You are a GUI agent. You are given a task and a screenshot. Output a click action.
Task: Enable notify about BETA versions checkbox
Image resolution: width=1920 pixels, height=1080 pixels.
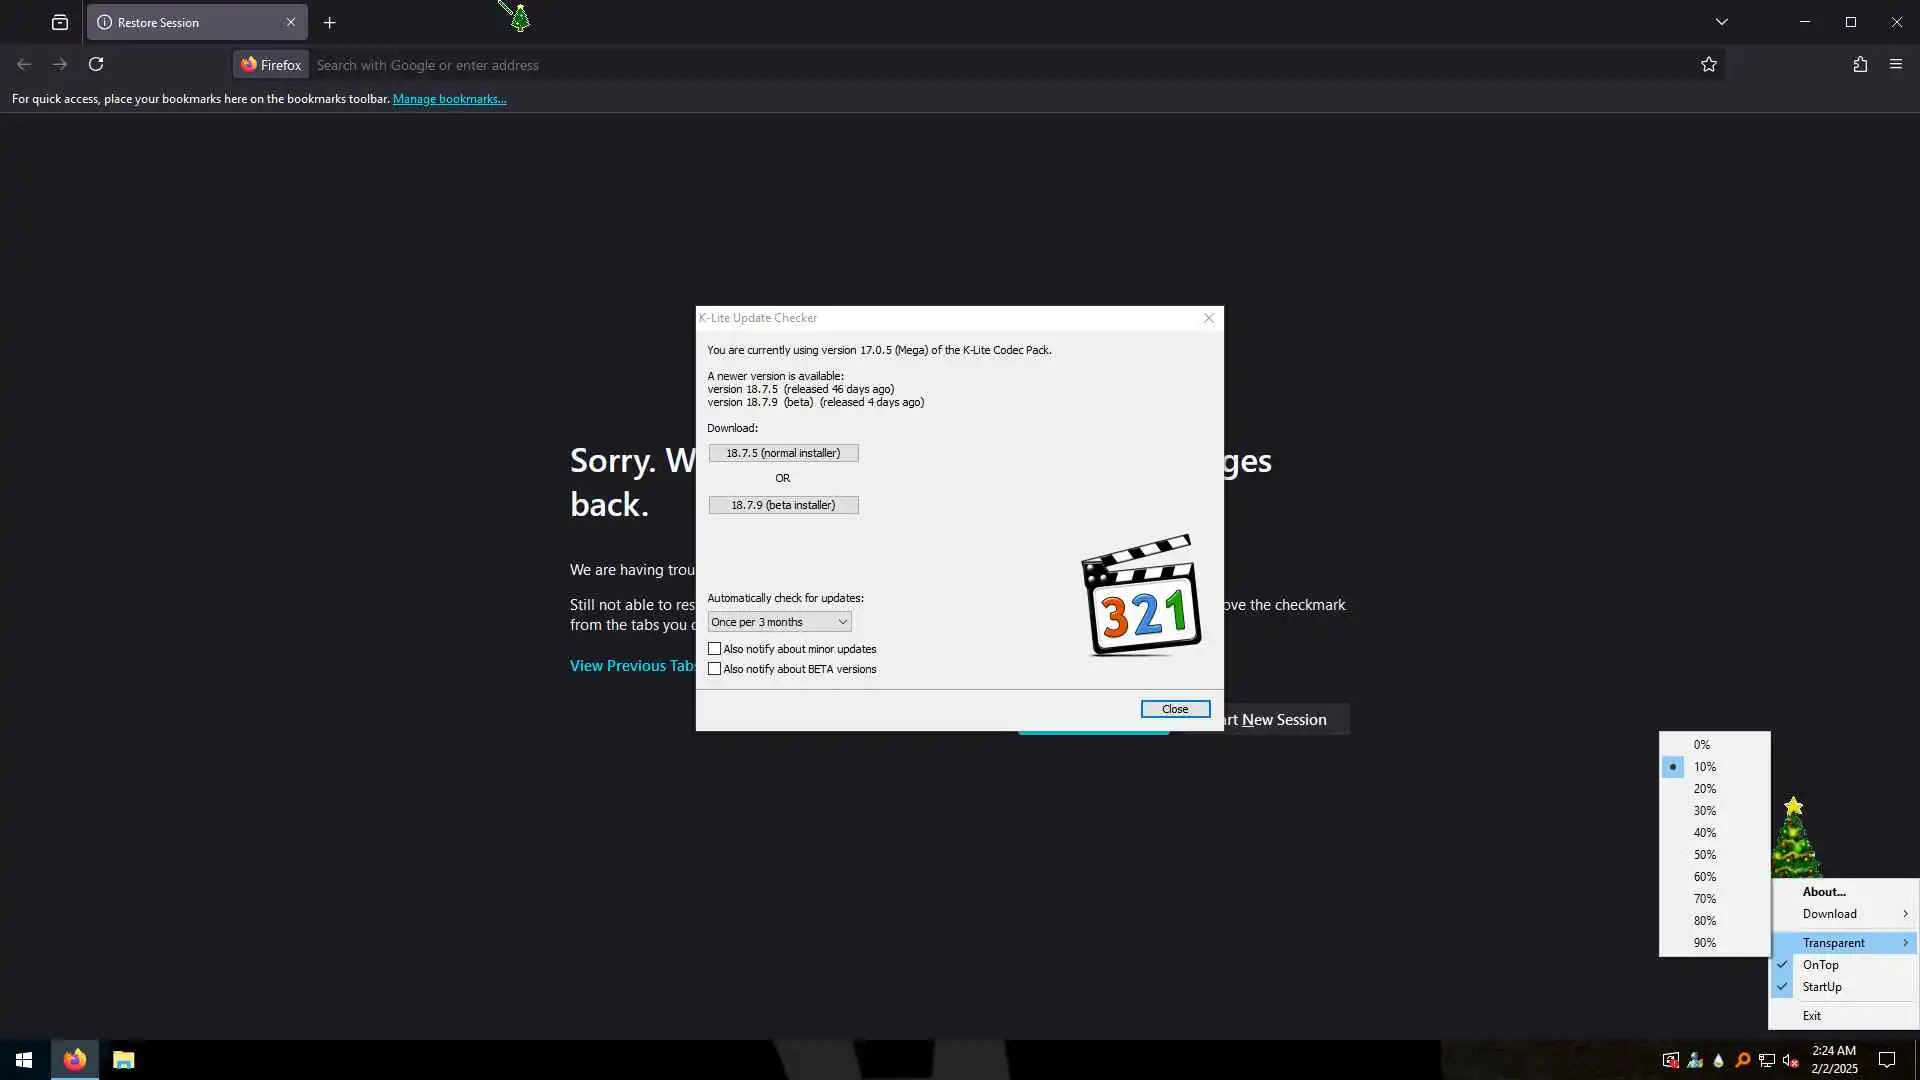point(714,669)
